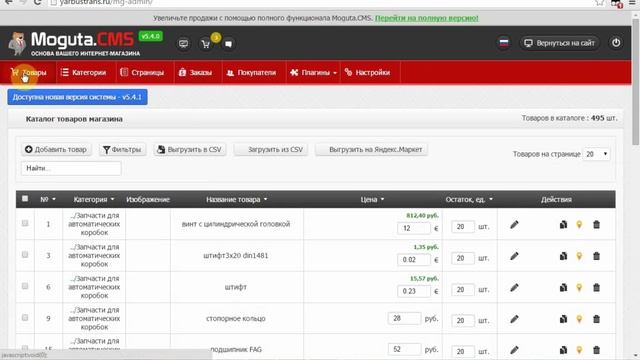
Task: Check the select-all checkbox in table header
Action: point(25,199)
